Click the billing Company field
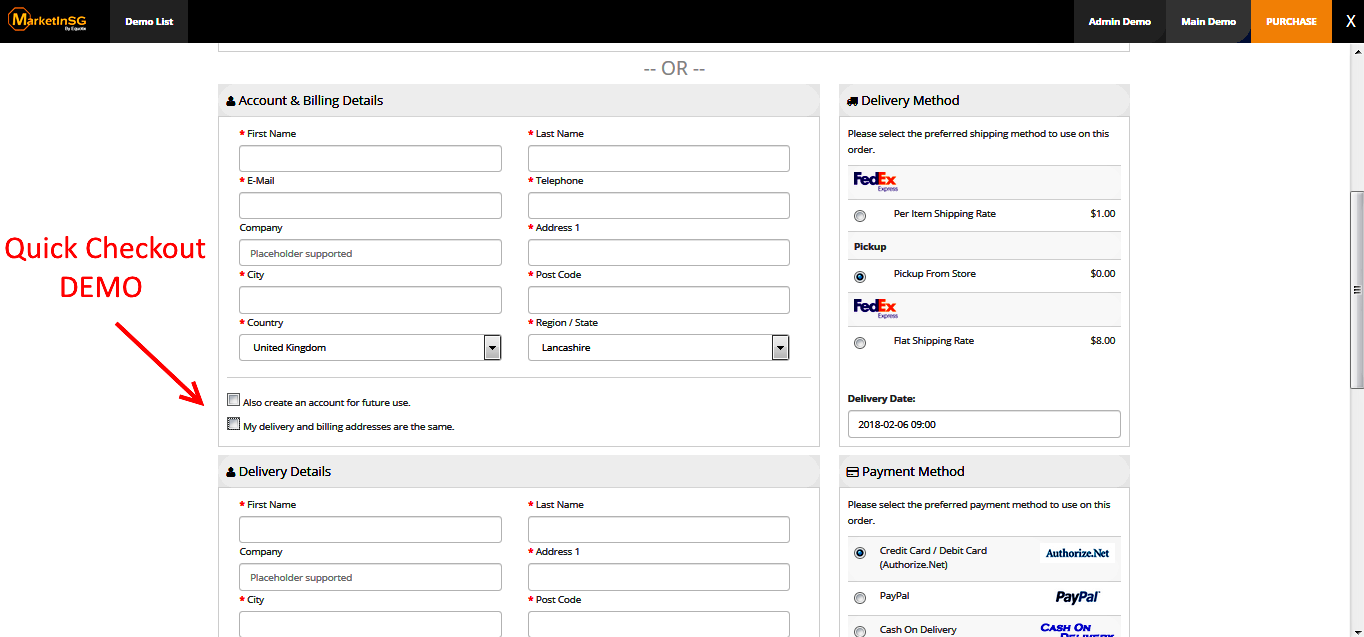1364x637 pixels. click(x=370, y=252)
